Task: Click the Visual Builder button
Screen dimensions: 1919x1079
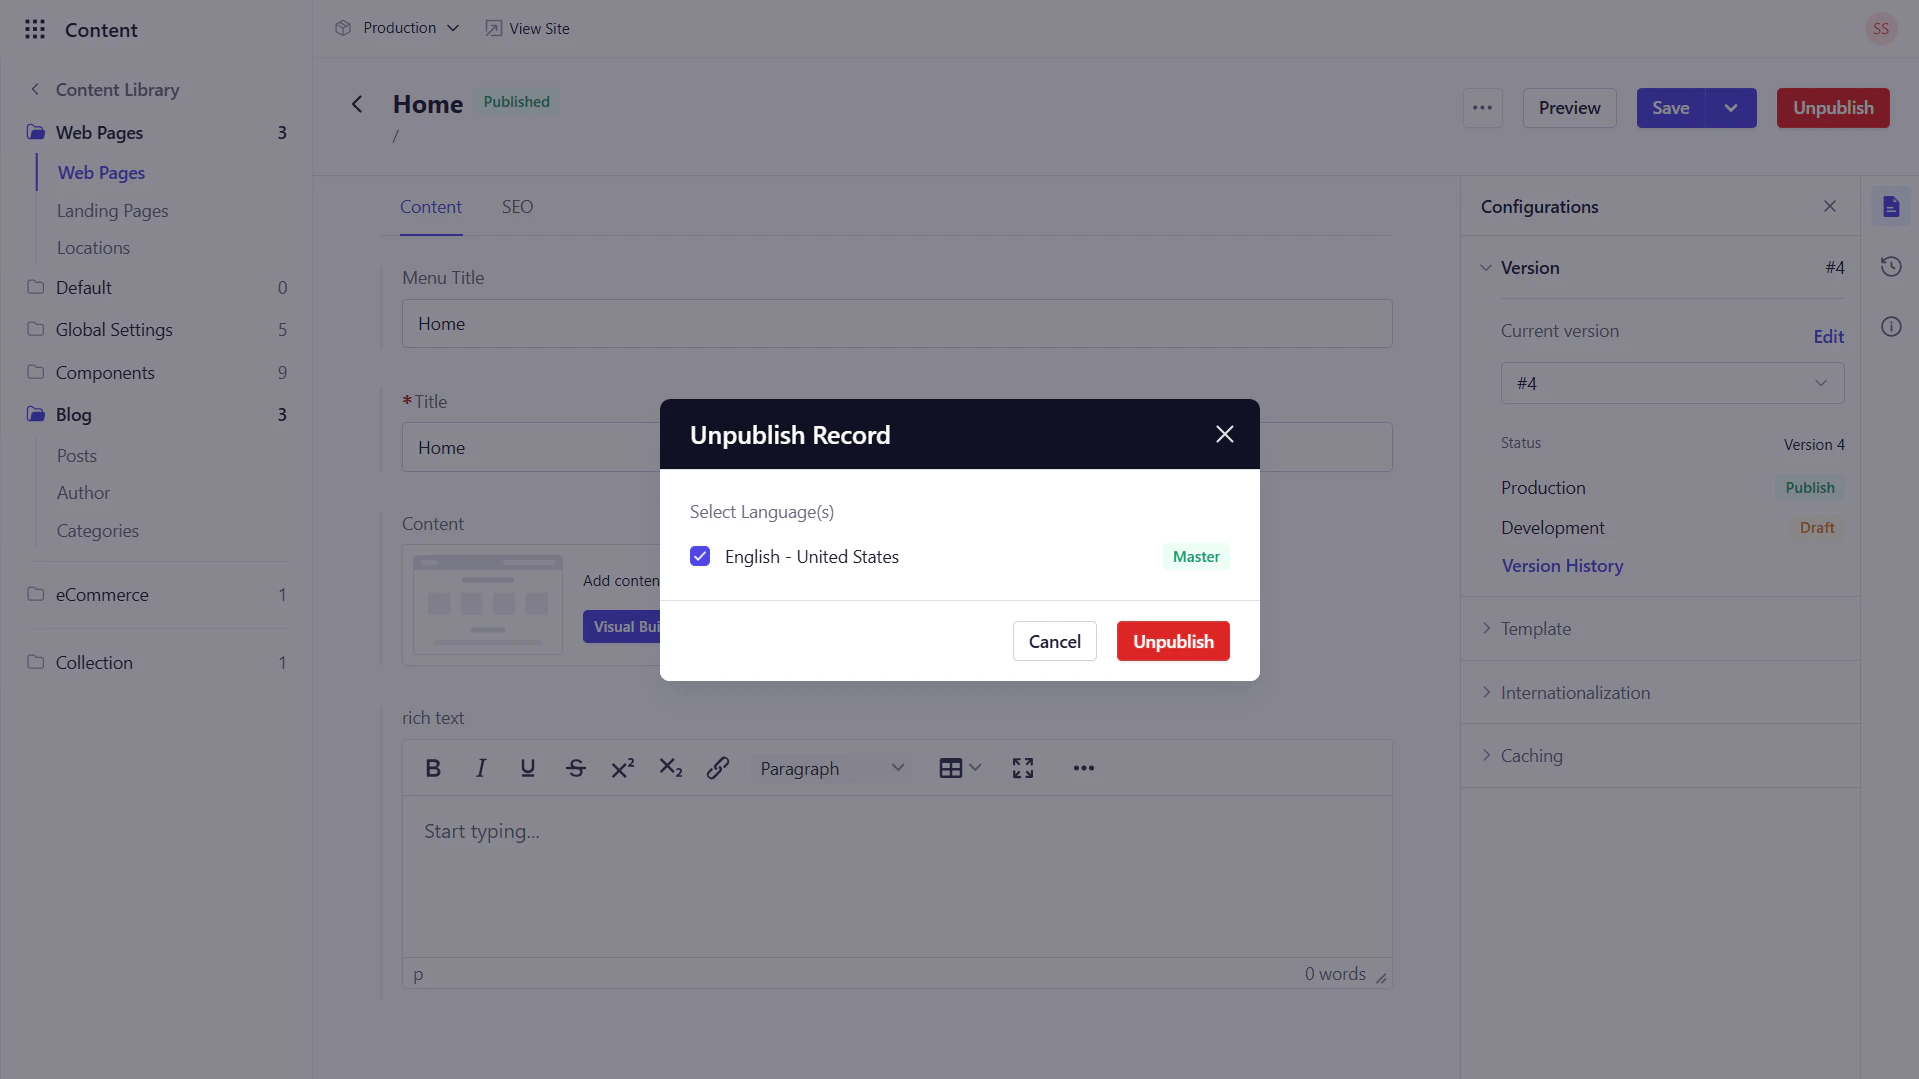Action: pos(622,626)
